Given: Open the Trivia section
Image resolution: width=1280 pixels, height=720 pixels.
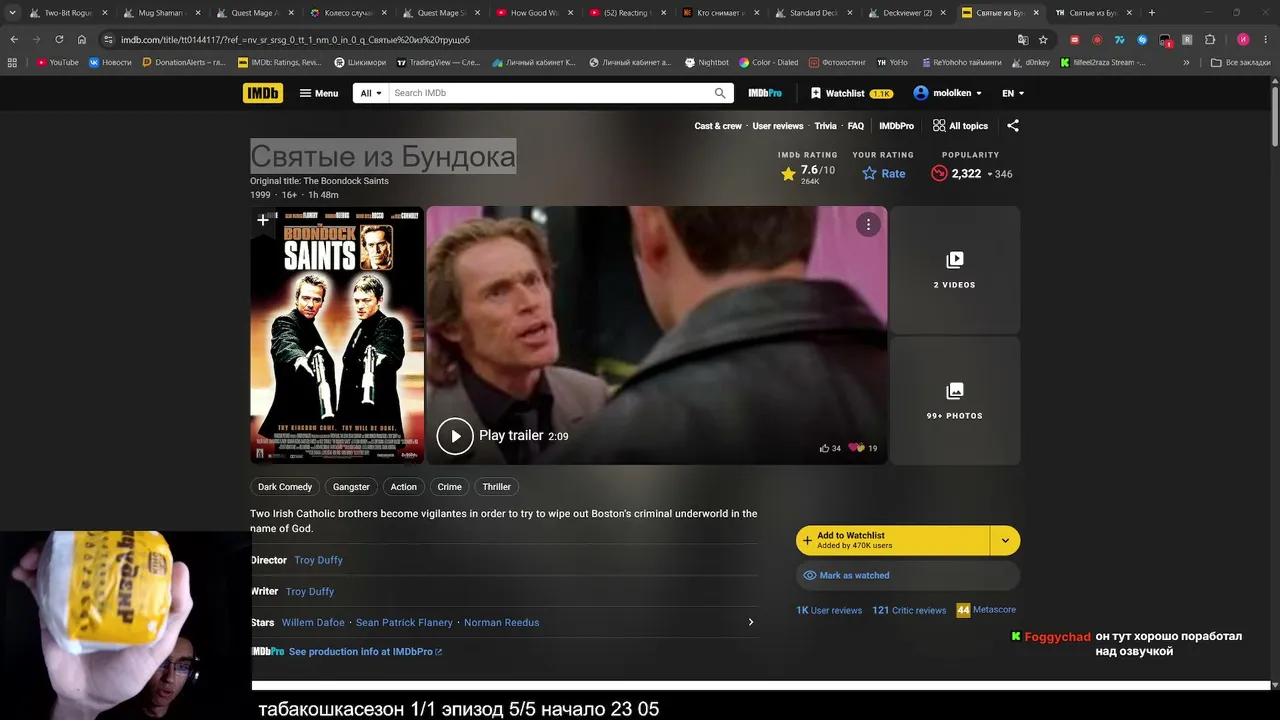Looking at the screenshot, I should coord(825,126).
